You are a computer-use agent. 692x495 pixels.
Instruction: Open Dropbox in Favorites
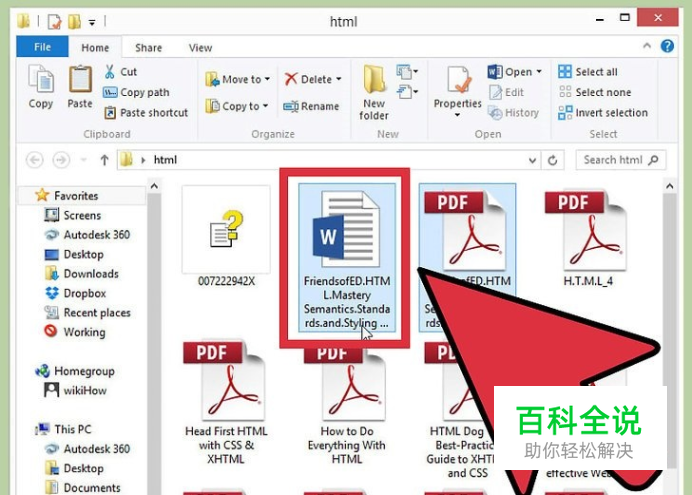pos(85,293)
